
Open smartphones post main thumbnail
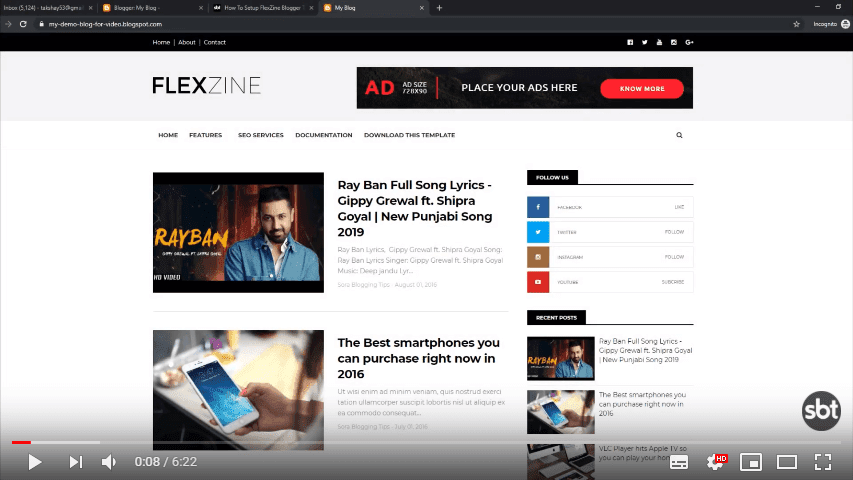click(x=238, y=390)
